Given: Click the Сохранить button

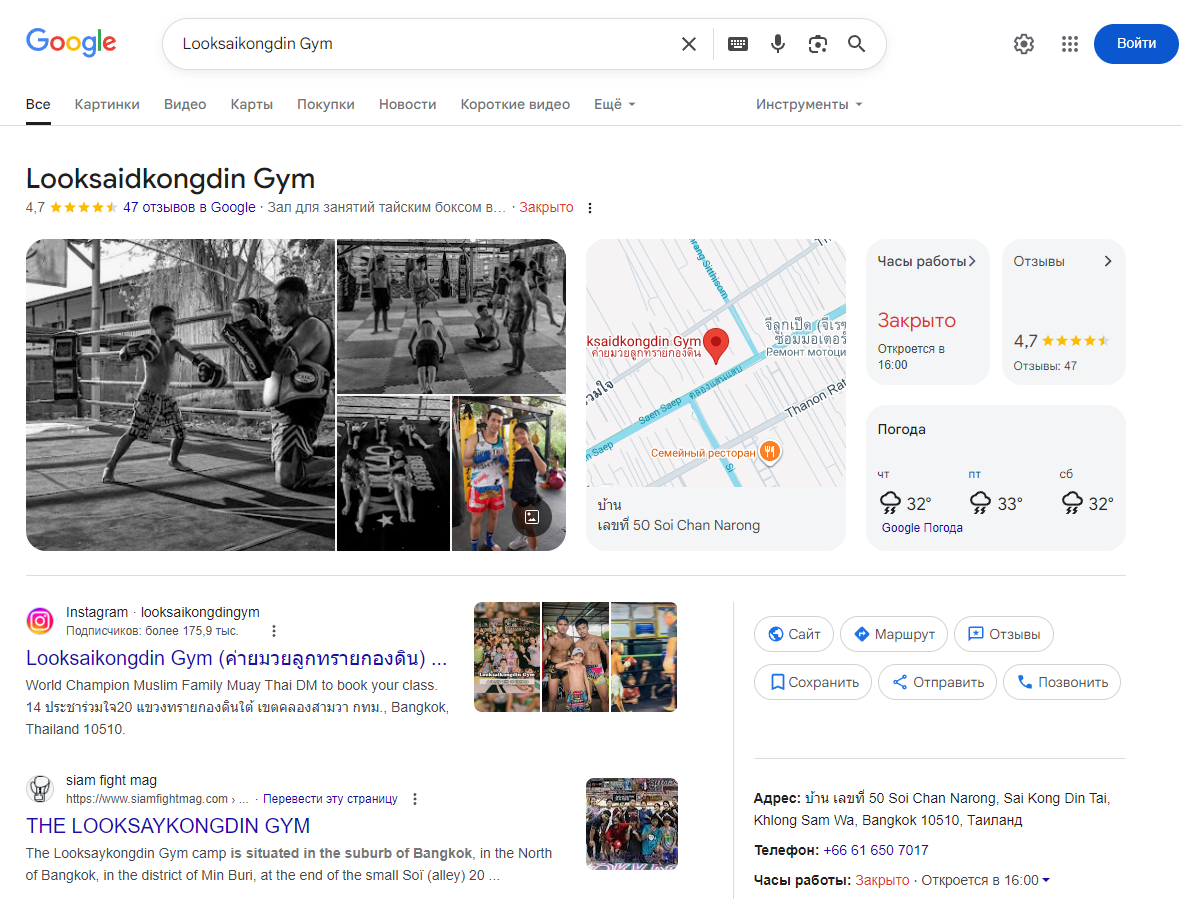Looking at the screenshot, I should pos(813,682).
